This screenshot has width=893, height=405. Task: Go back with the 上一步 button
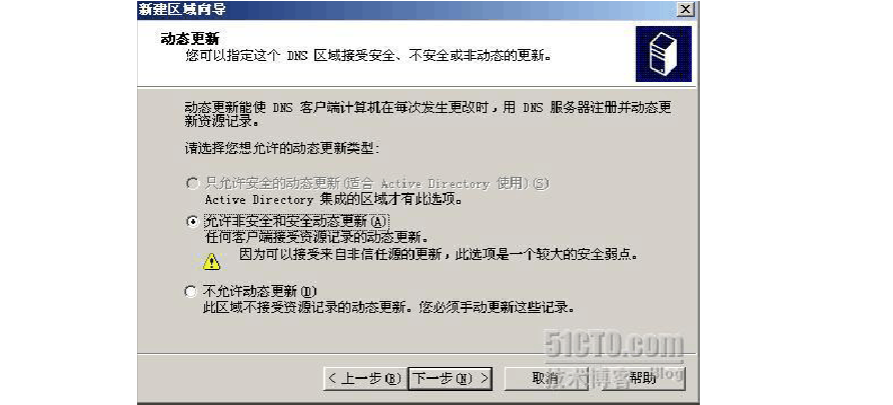pyautogui.click(x=364, y=378)
